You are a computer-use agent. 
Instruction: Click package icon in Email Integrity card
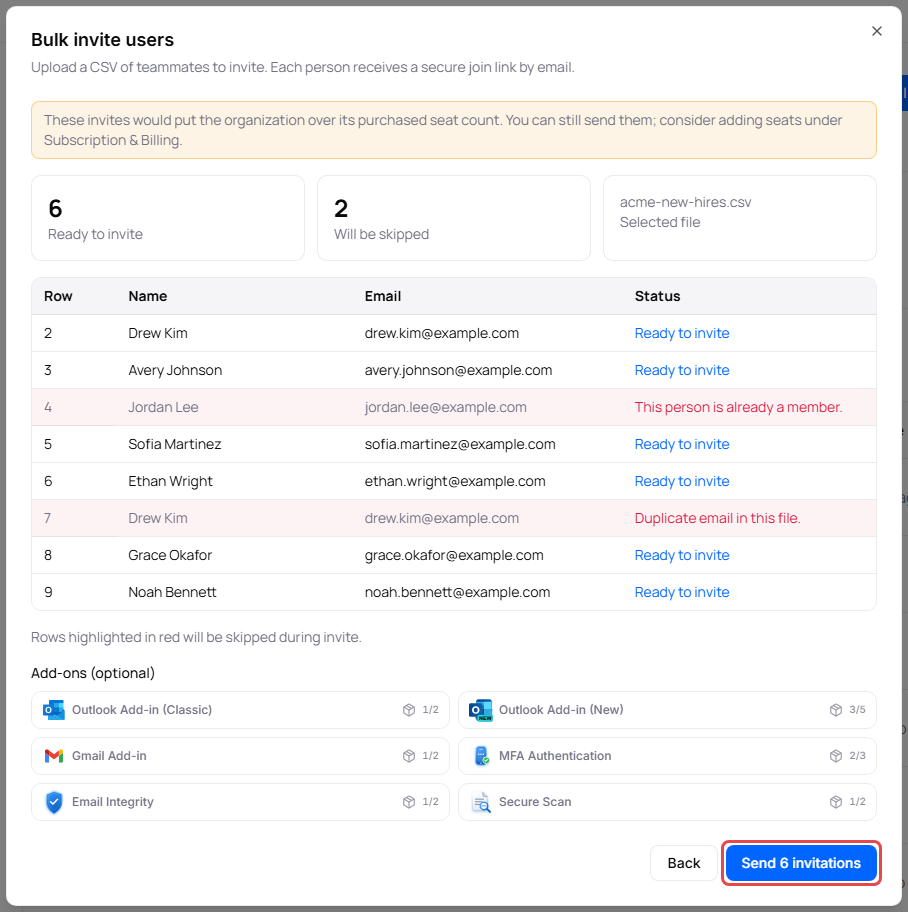click(x=409, y=802)
